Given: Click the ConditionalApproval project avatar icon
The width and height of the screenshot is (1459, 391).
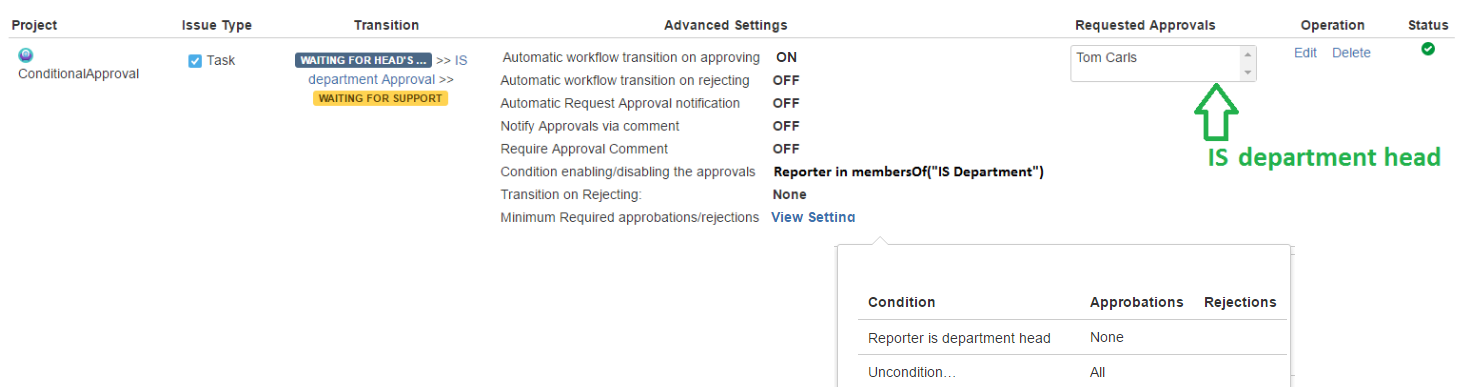Looking at the screenshot, I should tap(26, 55).
